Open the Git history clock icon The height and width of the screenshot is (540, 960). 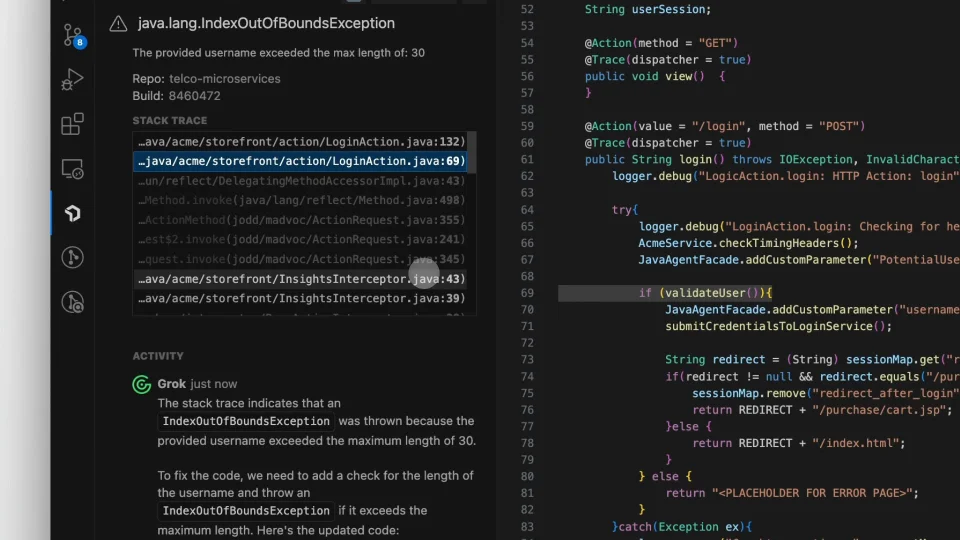(x=72, y=302)
